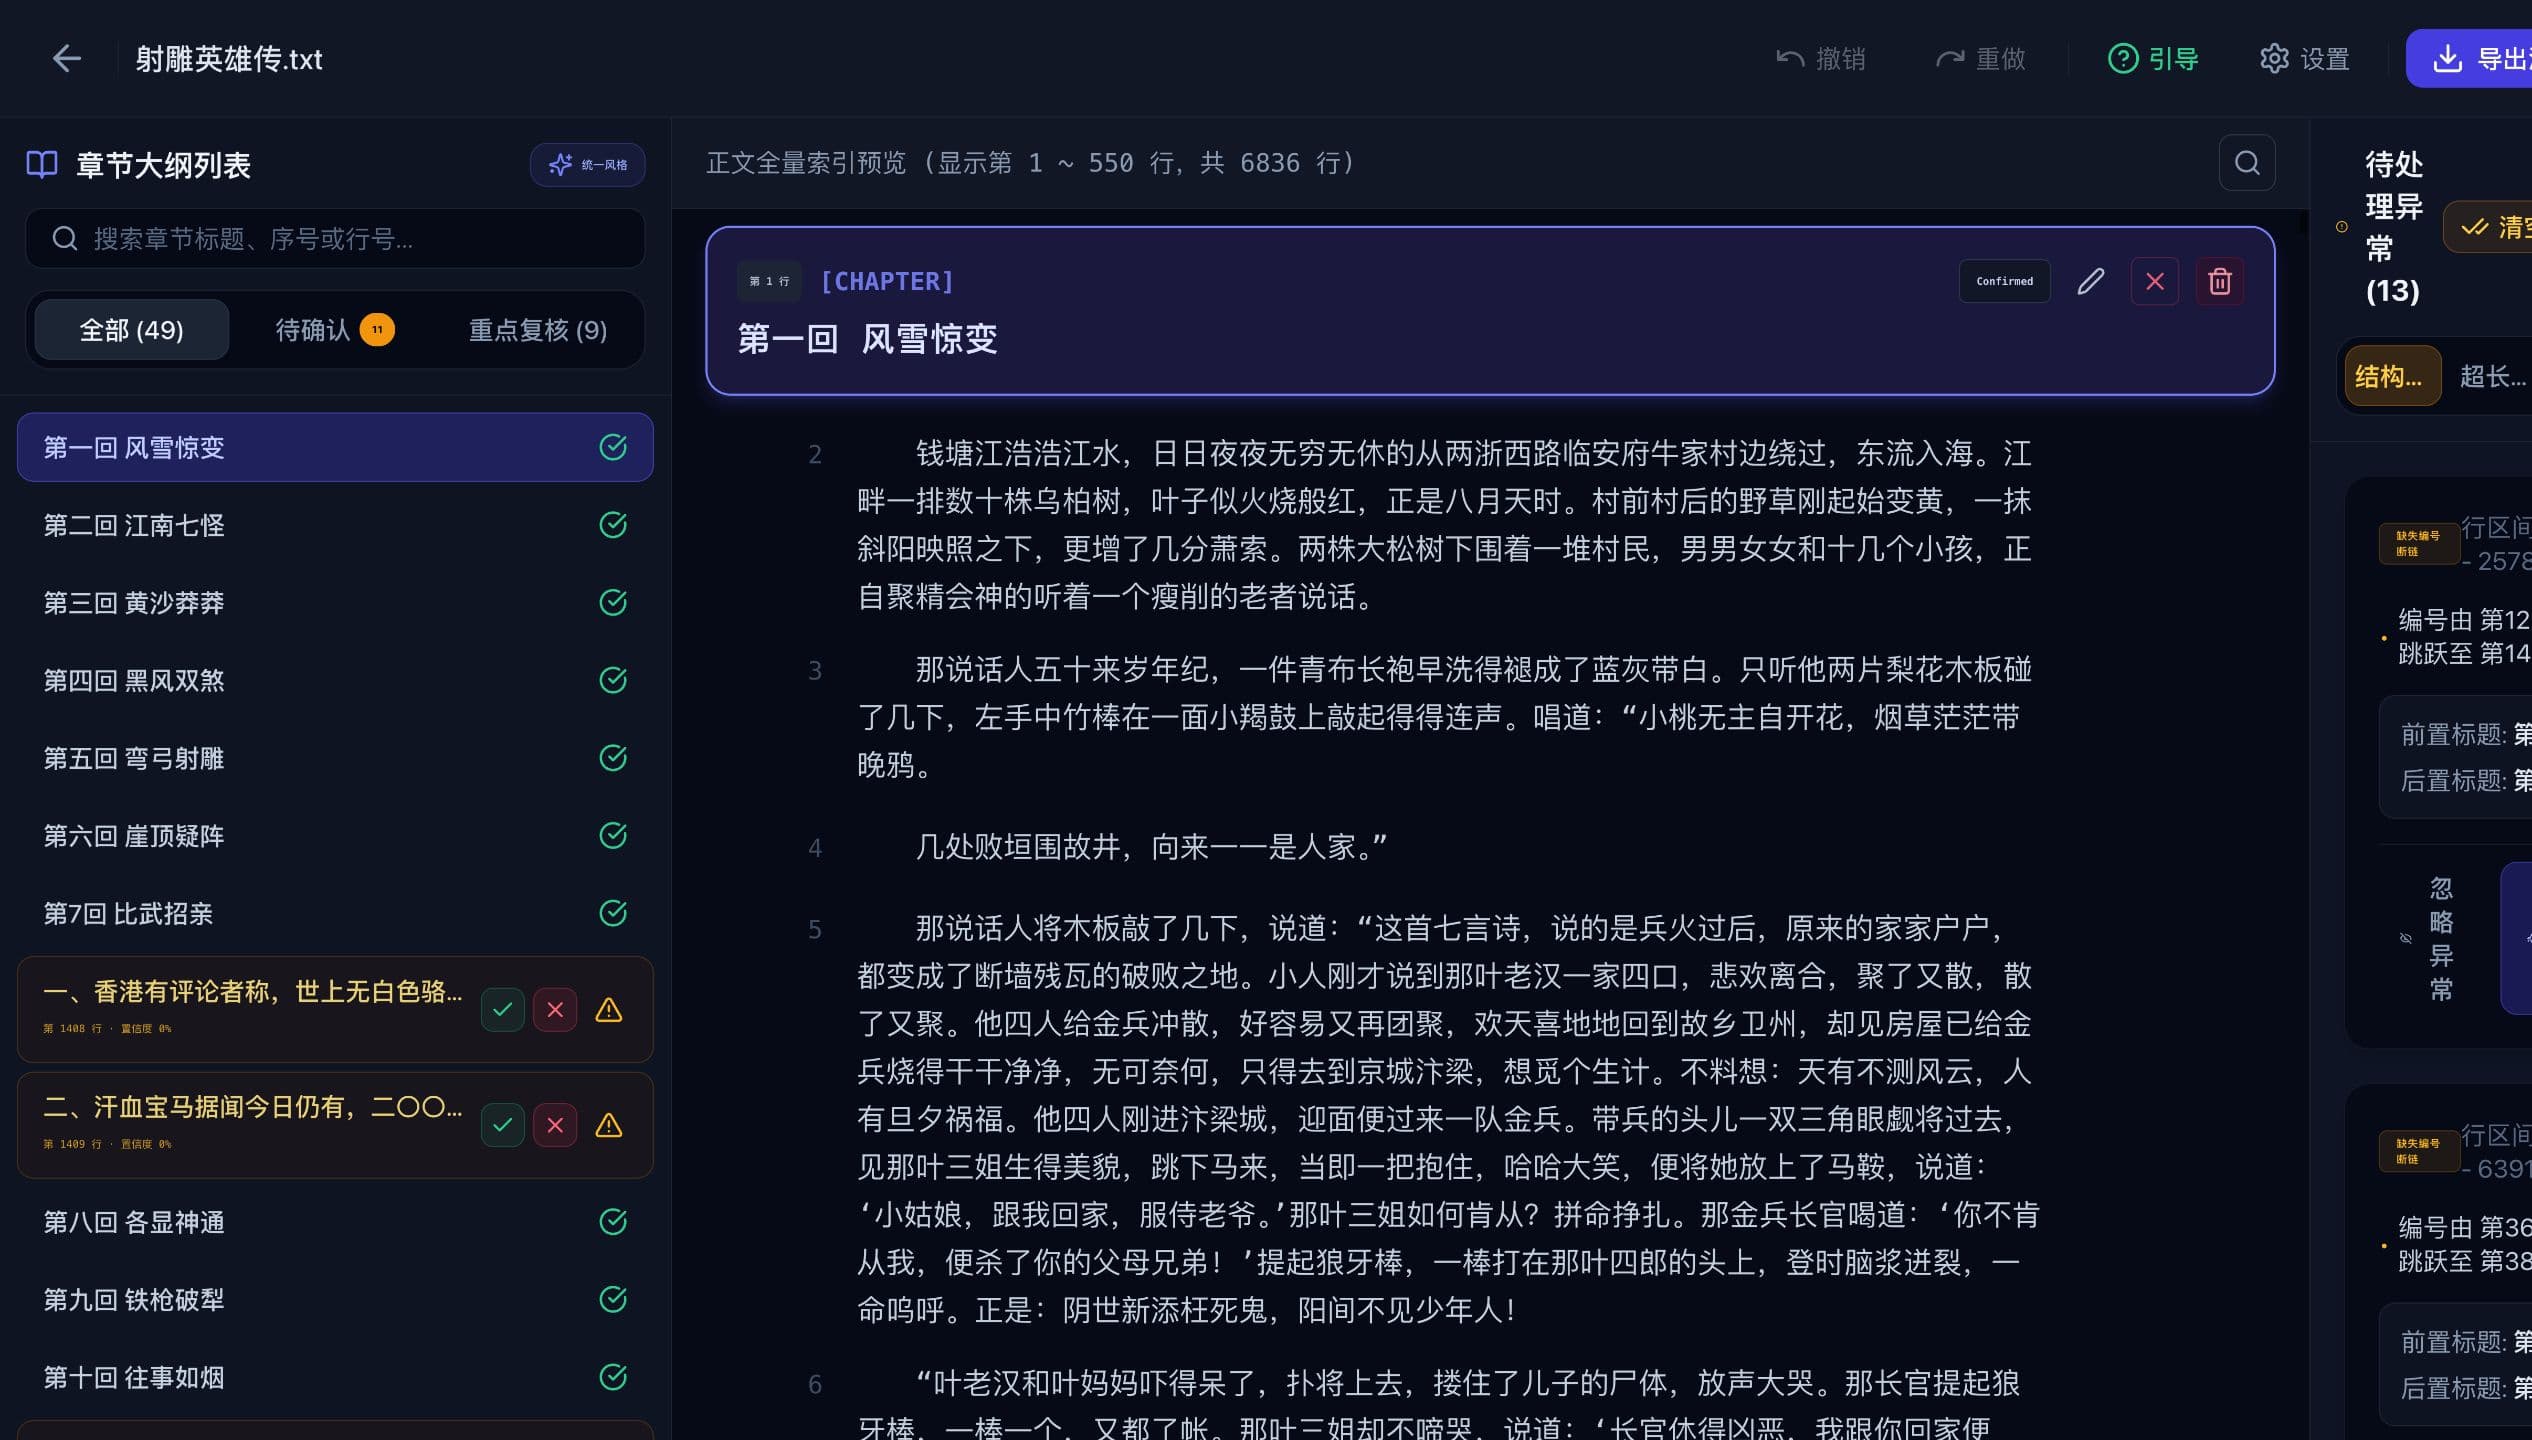Click text line 4 几处败垣围故井

[x=1151, y=847]
